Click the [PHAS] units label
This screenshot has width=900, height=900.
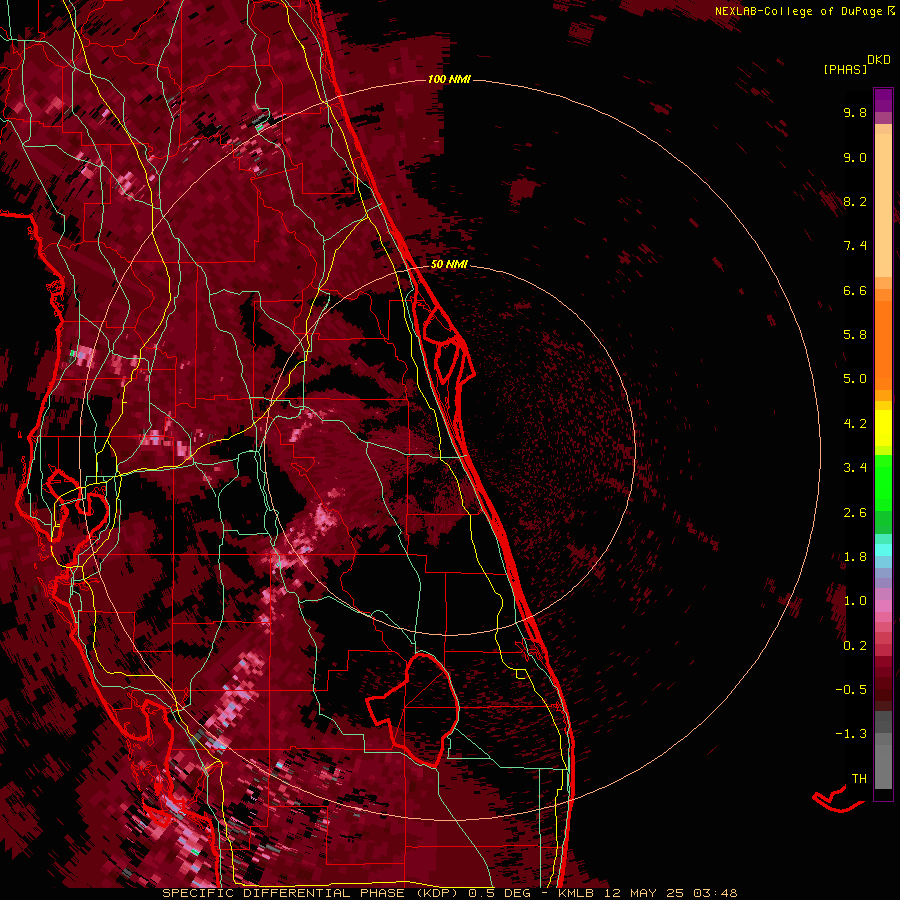[845, 69]
